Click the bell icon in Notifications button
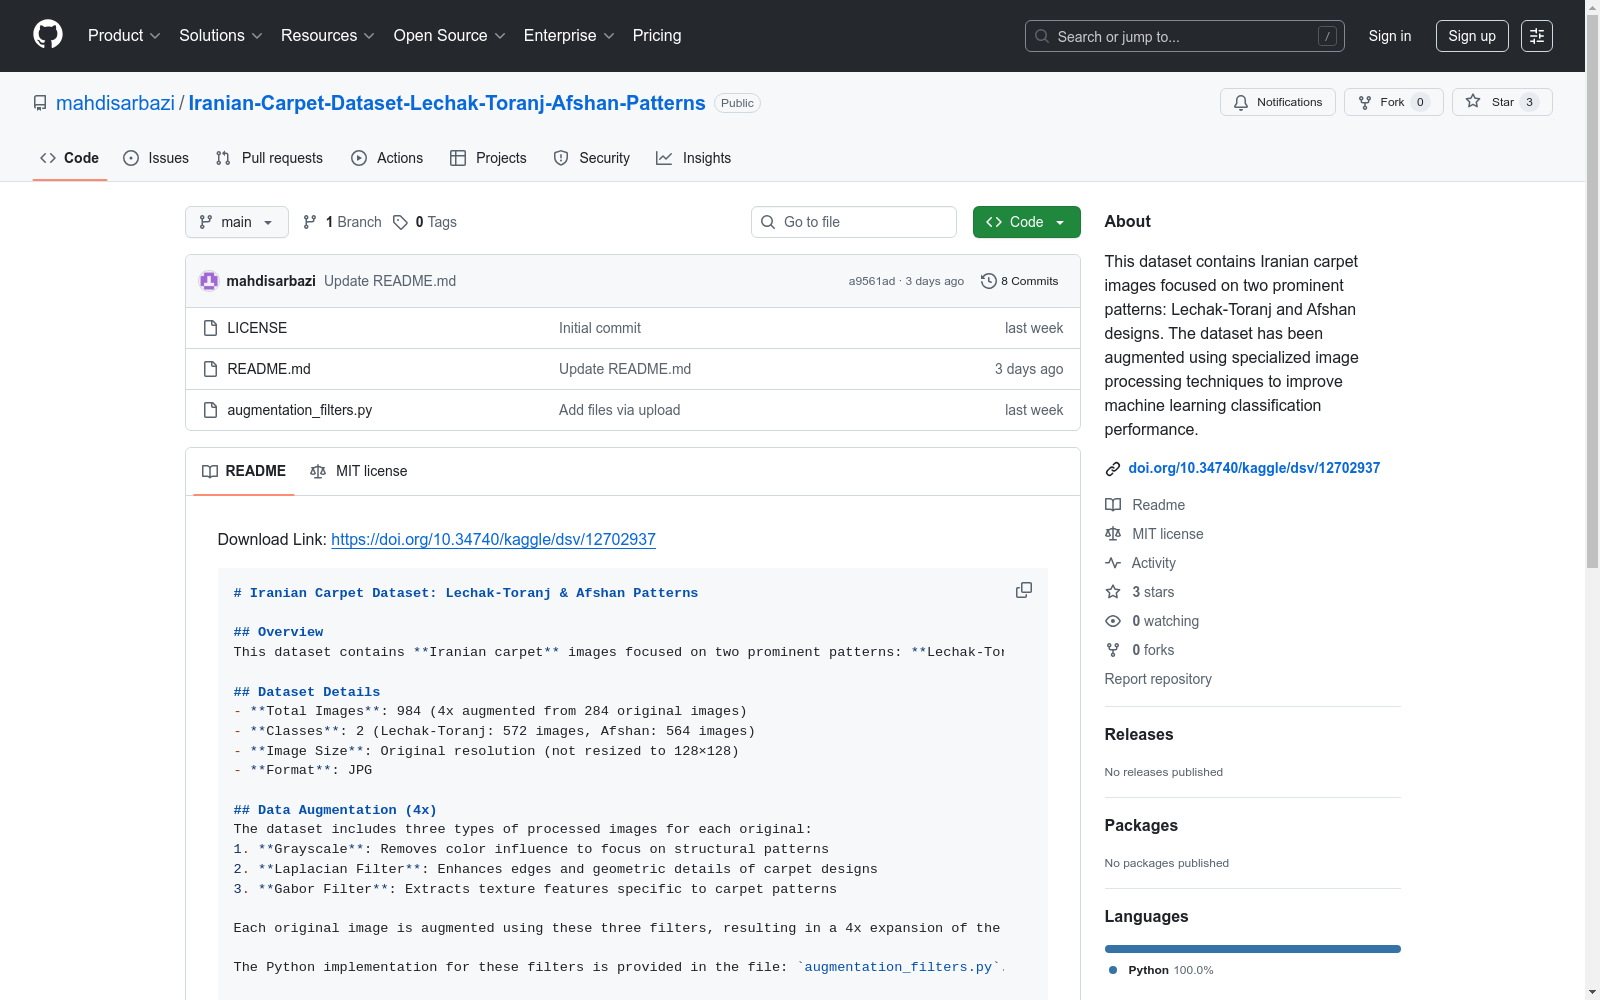Viewport: 1600px width, 1000px height. point(1241,102)
